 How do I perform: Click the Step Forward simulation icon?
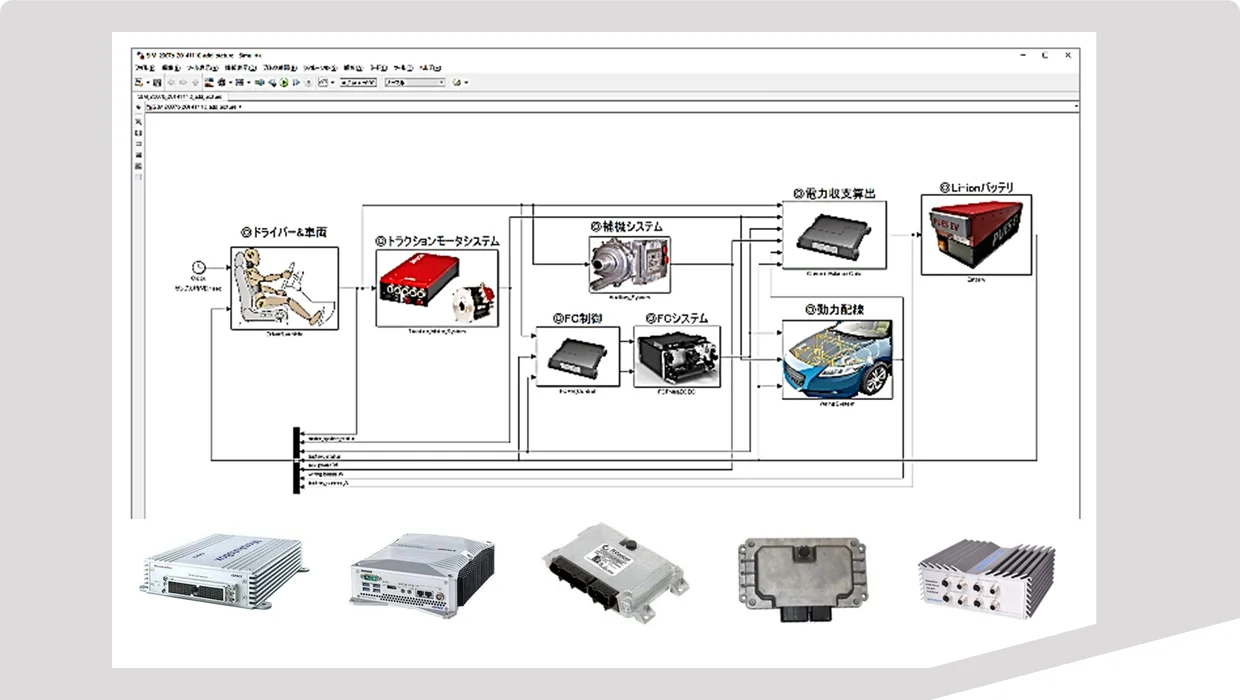click(296, 82)
